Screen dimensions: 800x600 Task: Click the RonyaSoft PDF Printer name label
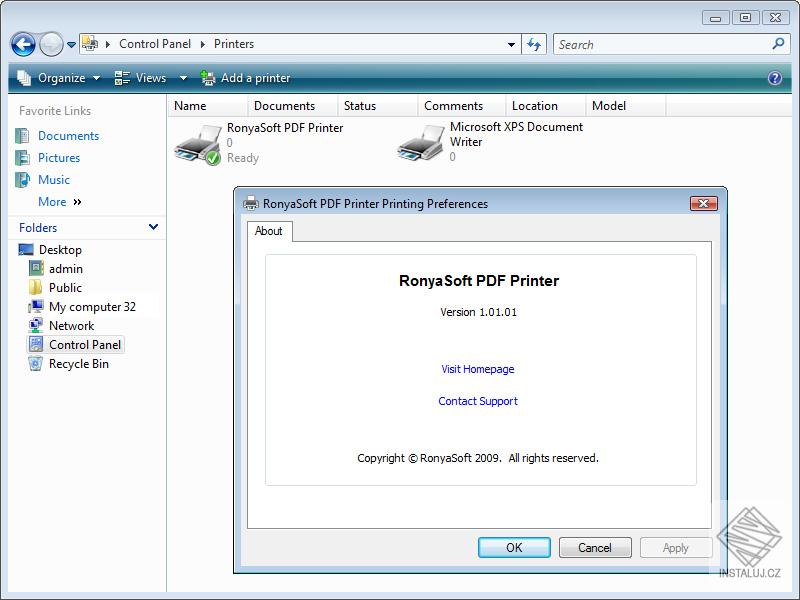click(x=285, y=128)
